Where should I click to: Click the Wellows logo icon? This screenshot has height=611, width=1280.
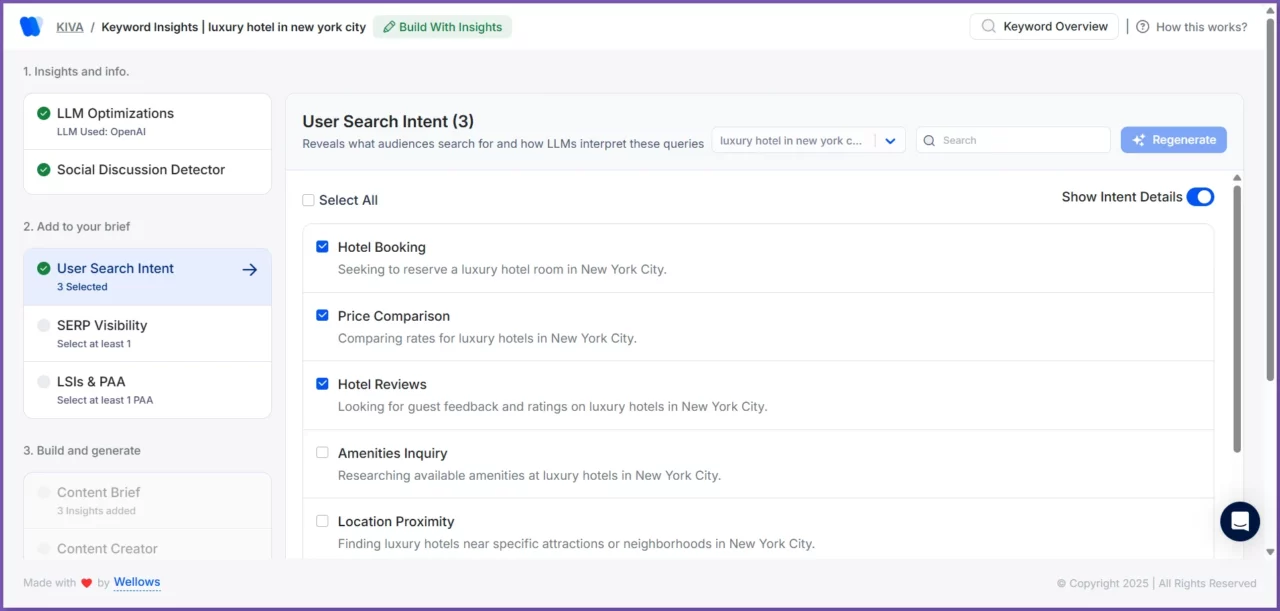(31, 27)
